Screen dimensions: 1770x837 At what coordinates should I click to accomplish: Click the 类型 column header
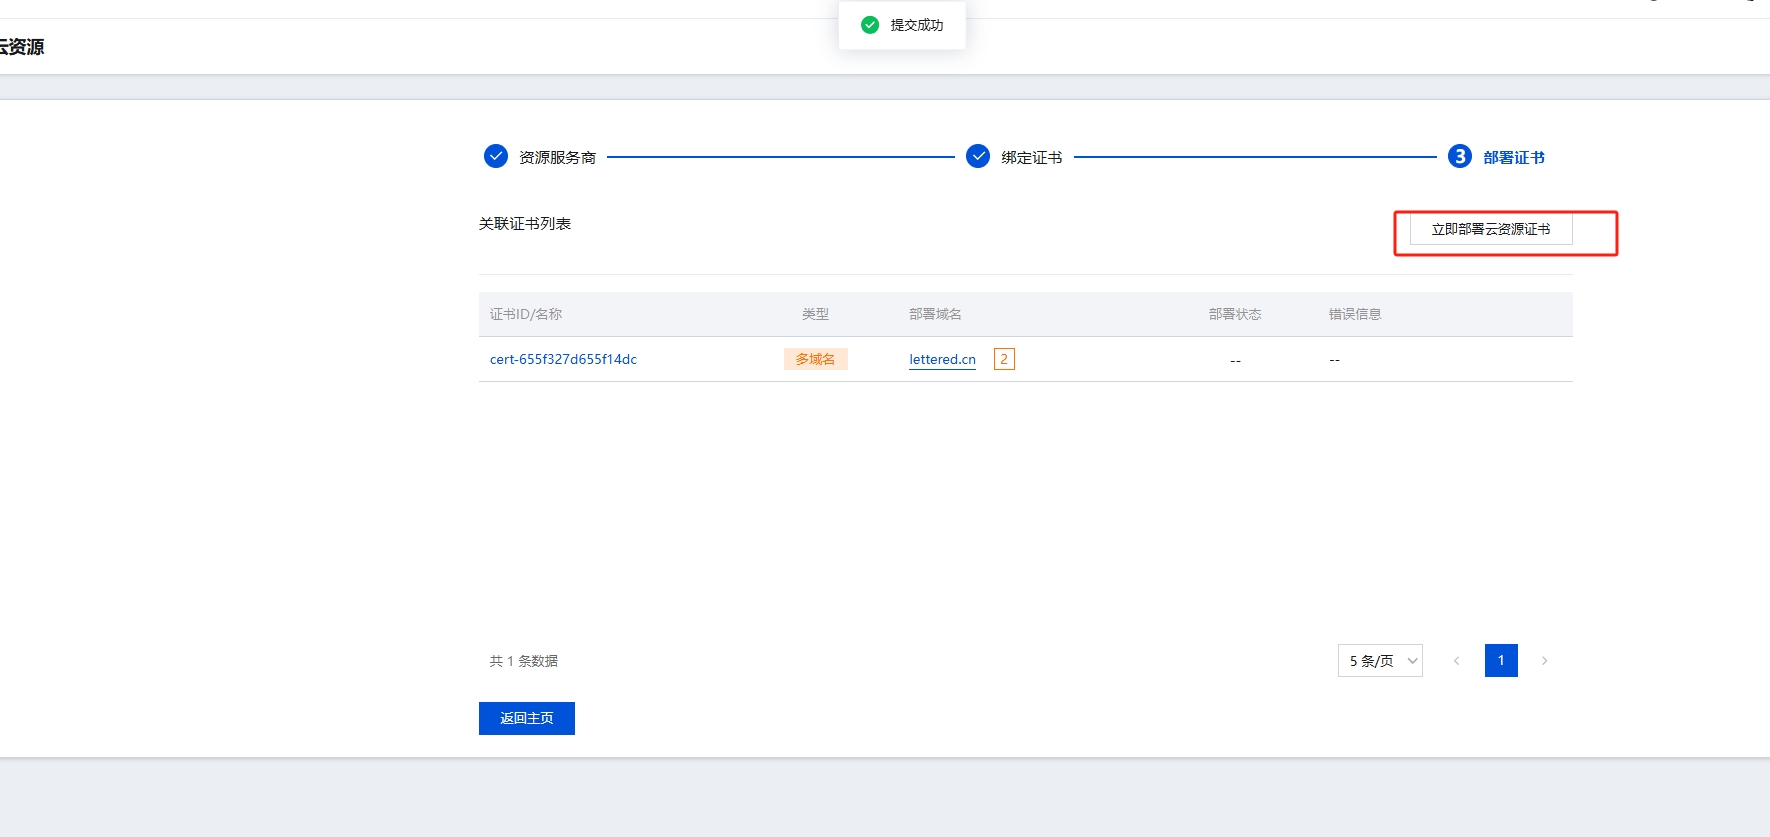tap(815, 314)
